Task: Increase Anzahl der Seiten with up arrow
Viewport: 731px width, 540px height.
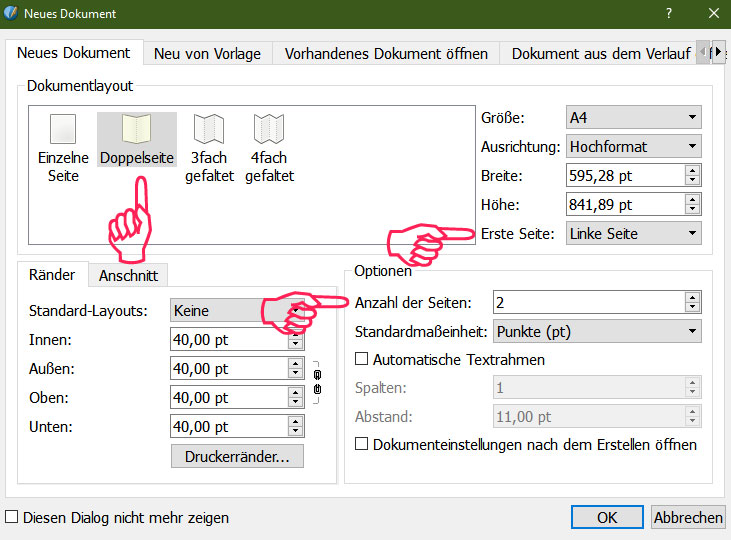Action: tap(692, 297)
